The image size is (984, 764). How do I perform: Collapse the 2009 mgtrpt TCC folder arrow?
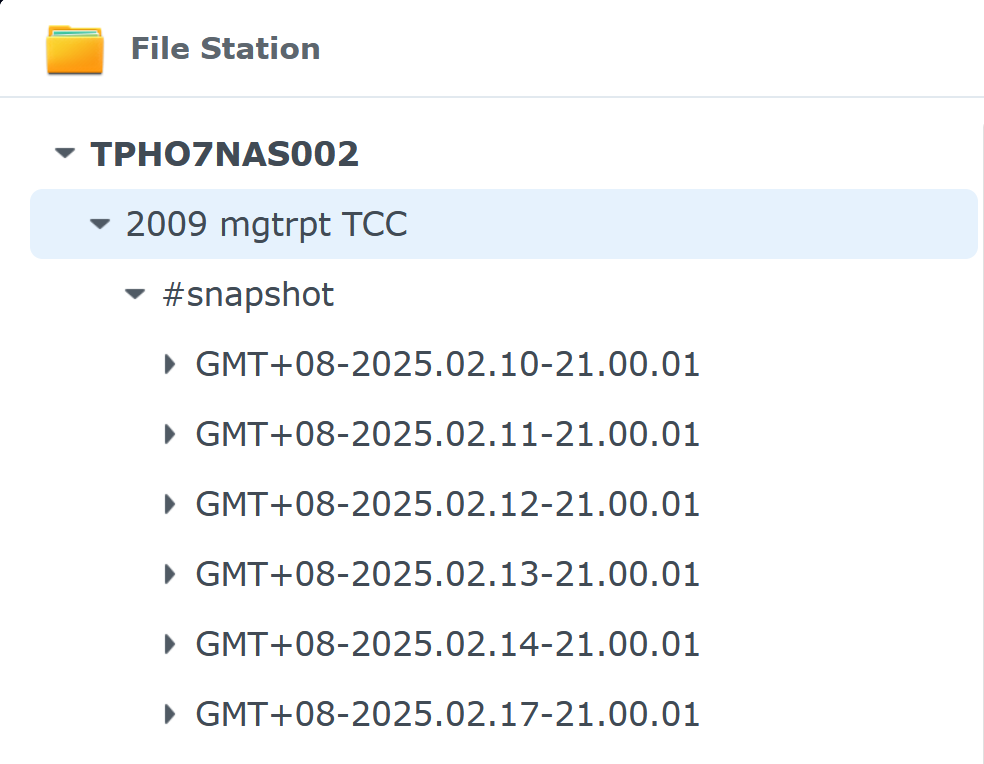(x=99, y=224)
